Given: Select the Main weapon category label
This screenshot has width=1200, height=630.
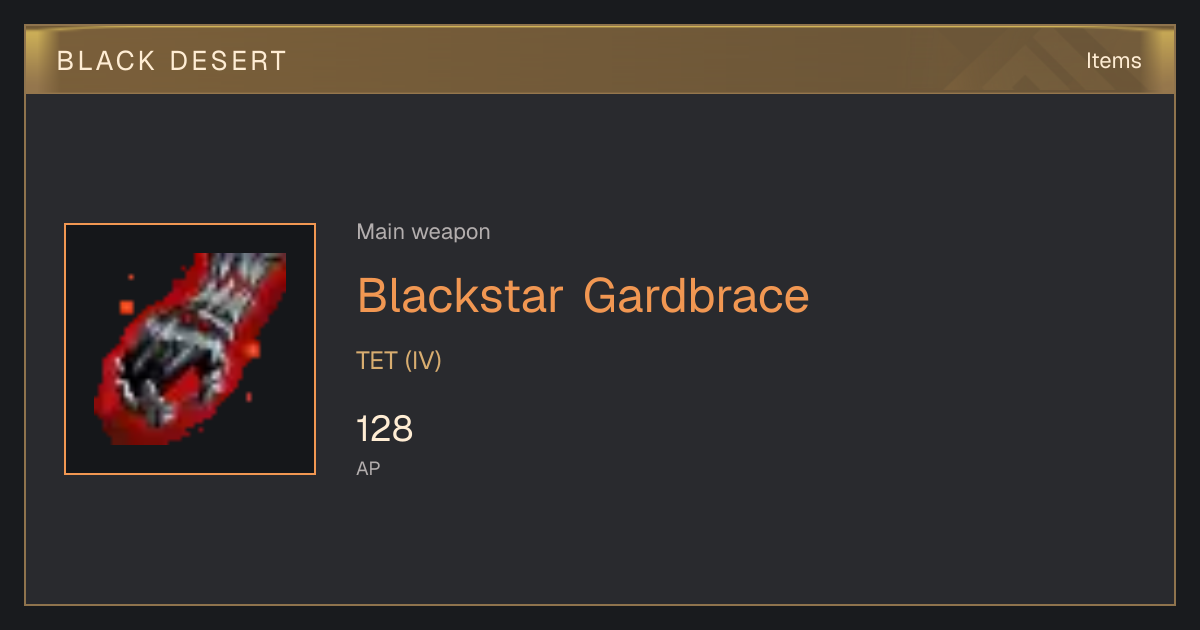Looking at the screenshot, I should pyautogui.click(x=423, y=232).
